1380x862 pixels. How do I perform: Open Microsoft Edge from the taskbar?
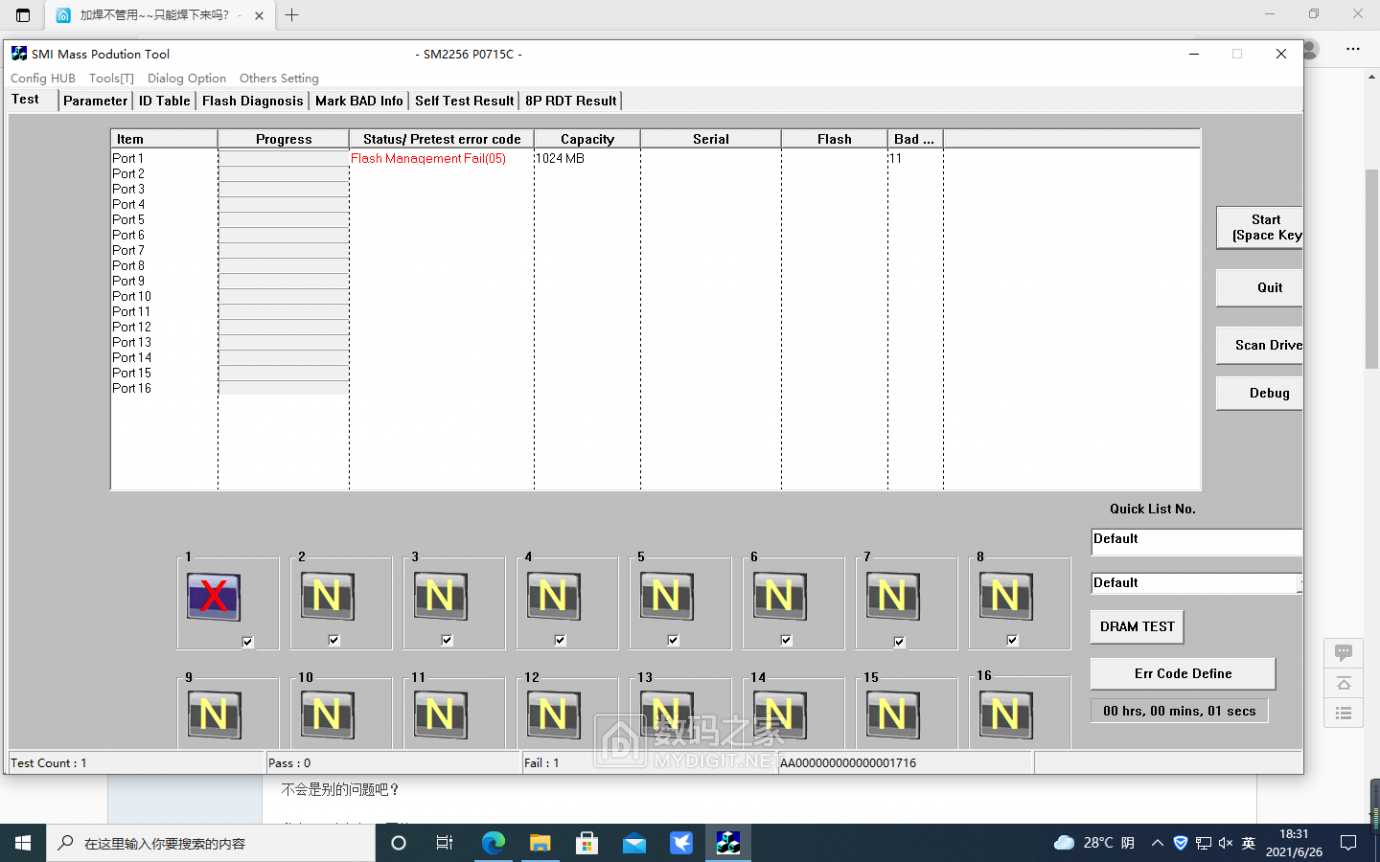pyautogui.click(x=493, y=843)
